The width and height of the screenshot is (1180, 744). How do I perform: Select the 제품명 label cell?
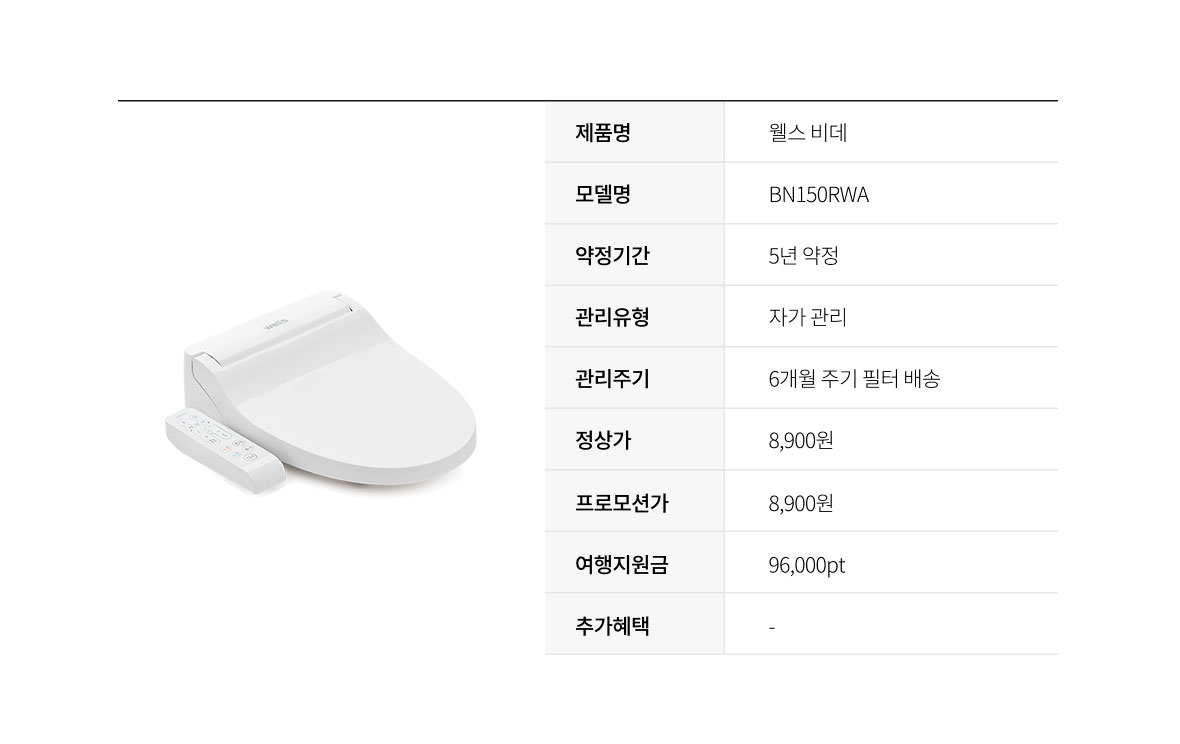point(634,132)
